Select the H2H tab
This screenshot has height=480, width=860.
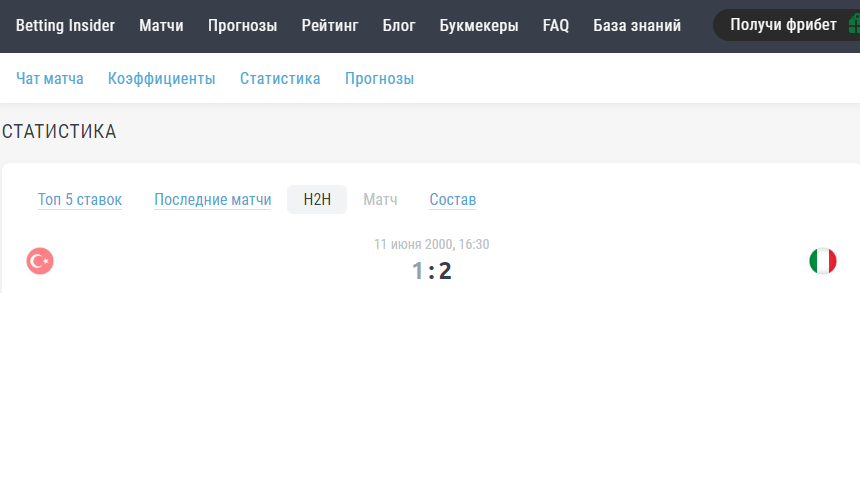[x=317, y=200]
